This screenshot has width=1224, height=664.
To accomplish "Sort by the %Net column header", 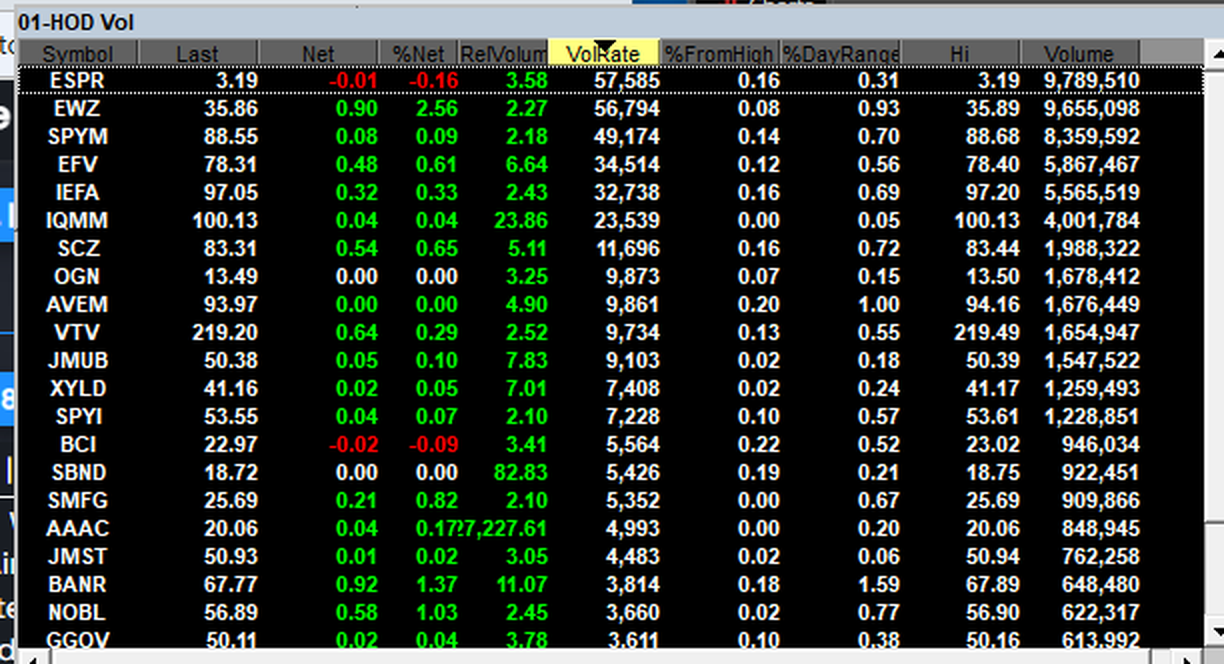I will (418, 54).
